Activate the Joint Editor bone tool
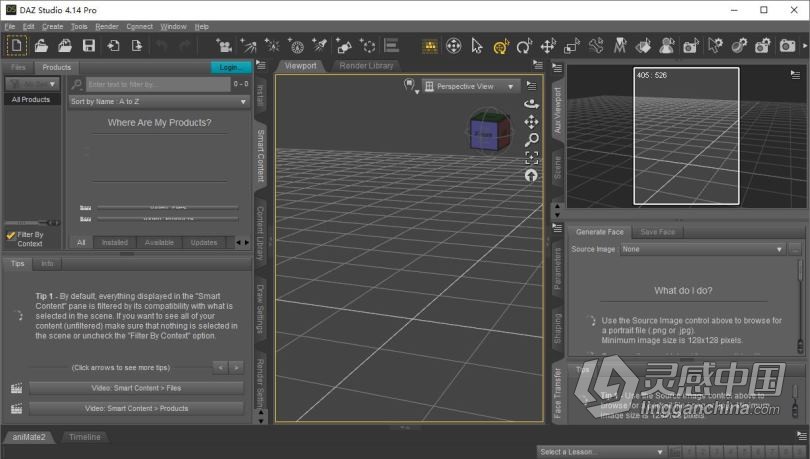The width and height of the screenshot is (810, 459). tap(596, 46)
